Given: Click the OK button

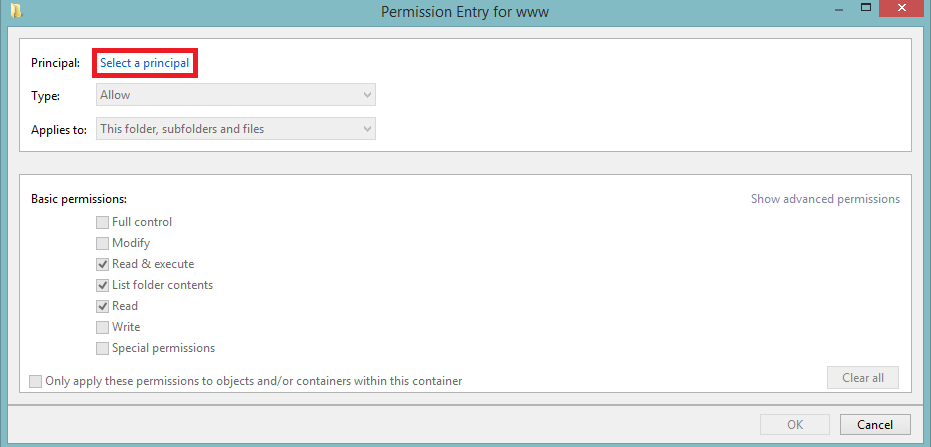Looking at the screenshot, I should pos(795,424).
